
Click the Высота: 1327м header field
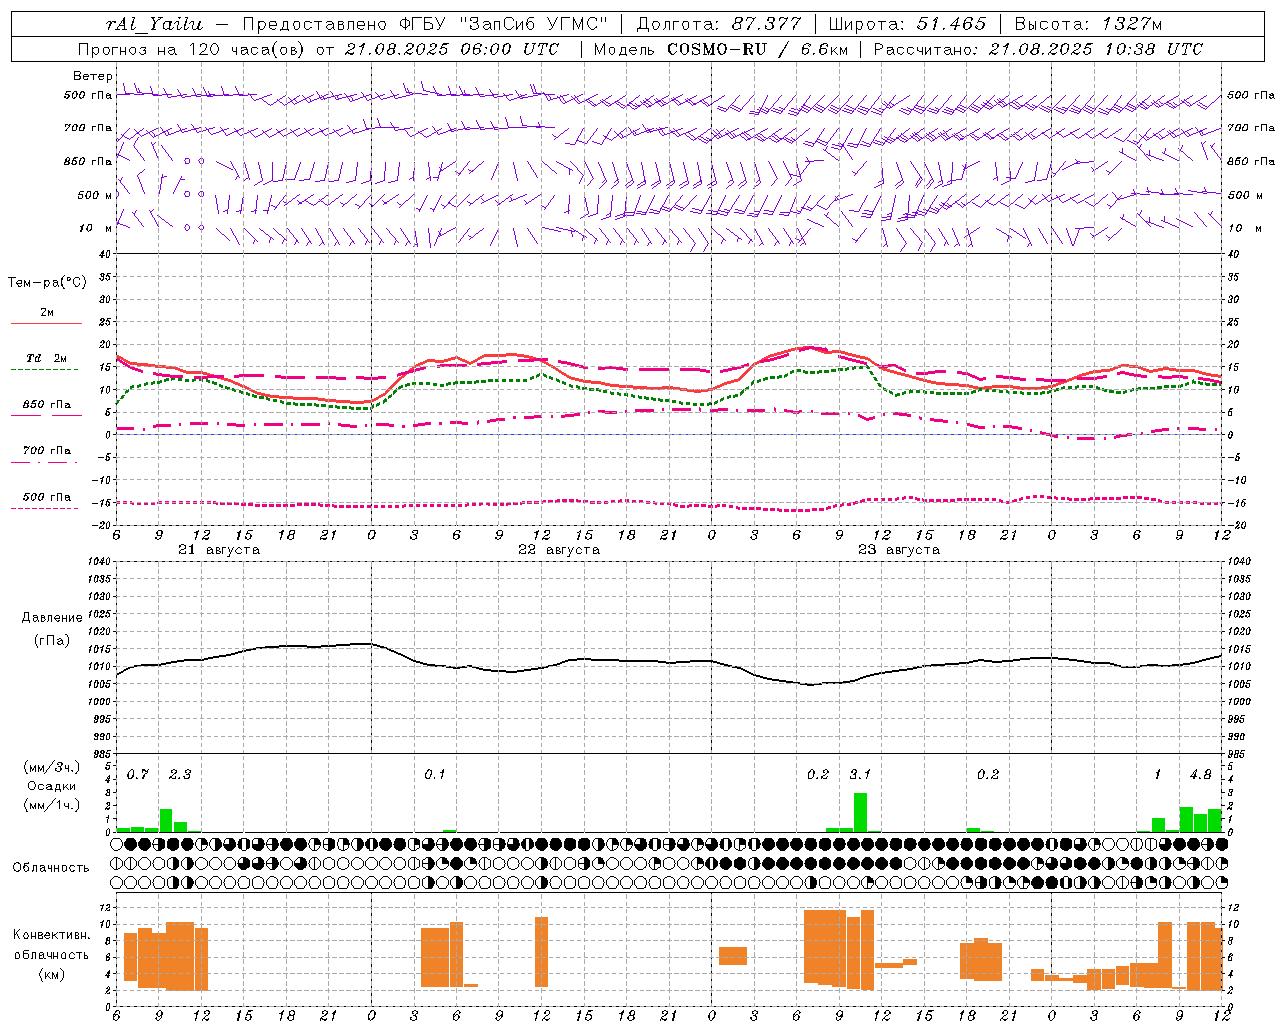pyautogui.click(x=1088, y=24)
